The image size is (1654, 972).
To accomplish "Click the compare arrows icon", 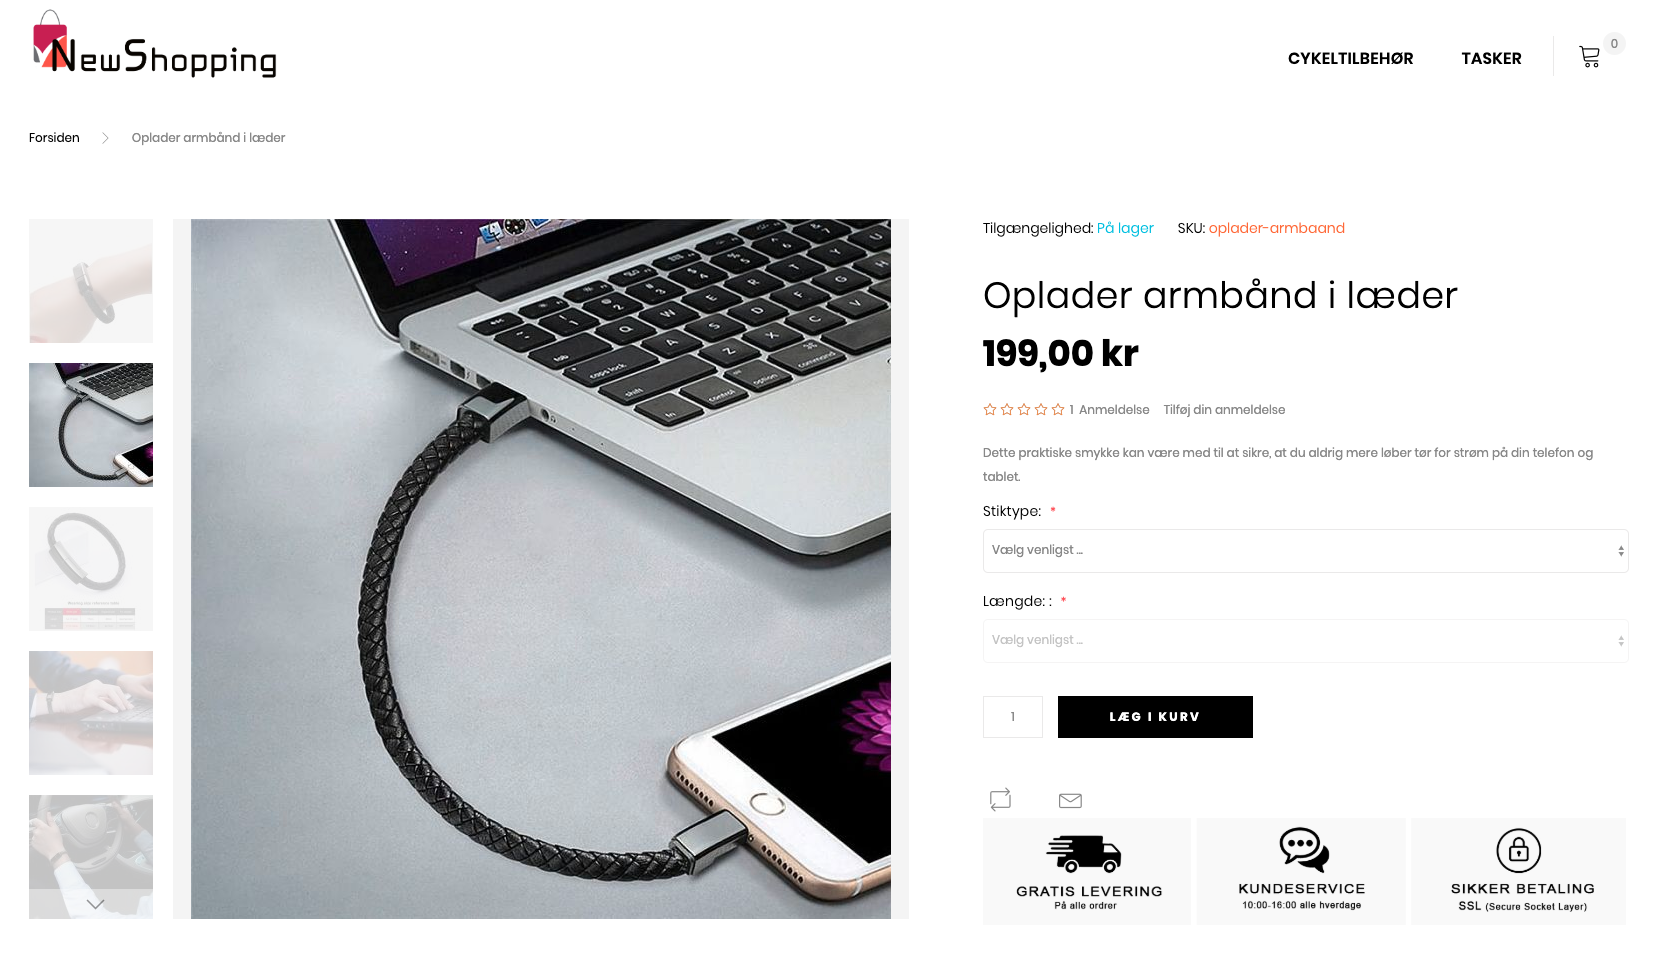I will pos(1000,799).
